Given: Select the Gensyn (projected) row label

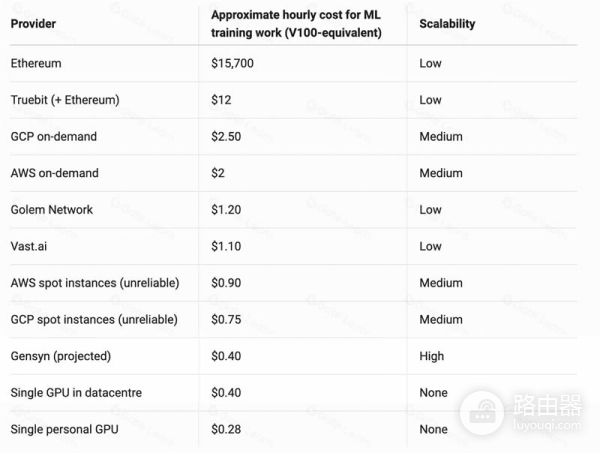Looking at the screenshot, I should [60, 356].
